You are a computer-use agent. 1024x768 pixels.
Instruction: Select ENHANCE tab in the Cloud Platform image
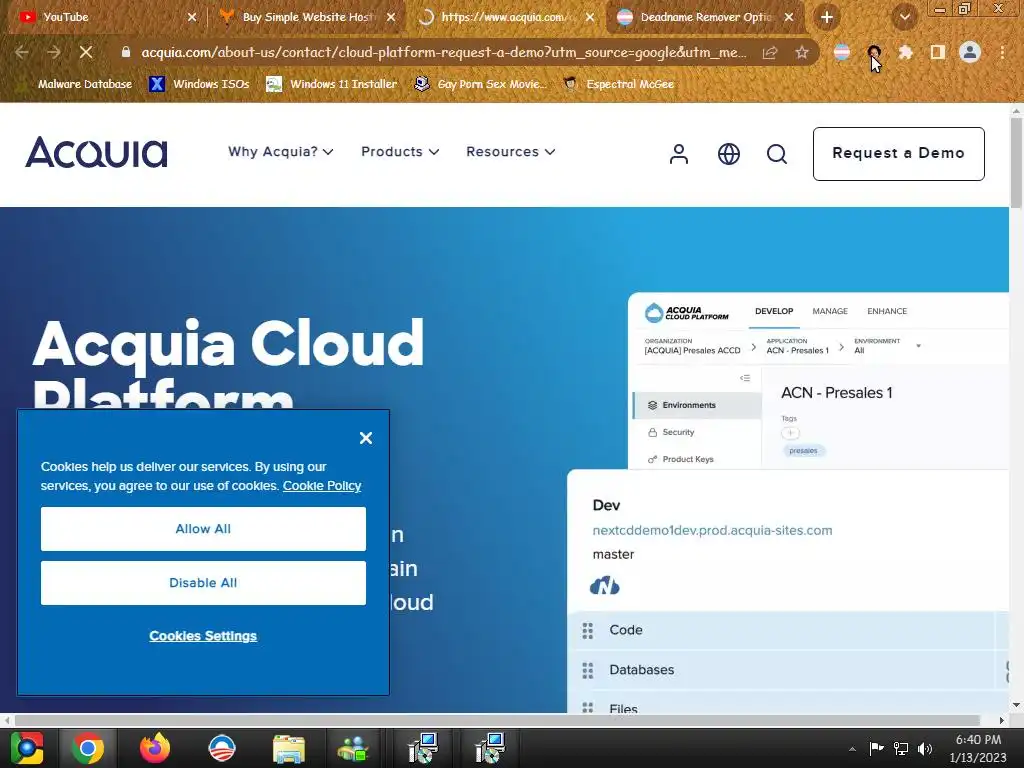point(887,312)
